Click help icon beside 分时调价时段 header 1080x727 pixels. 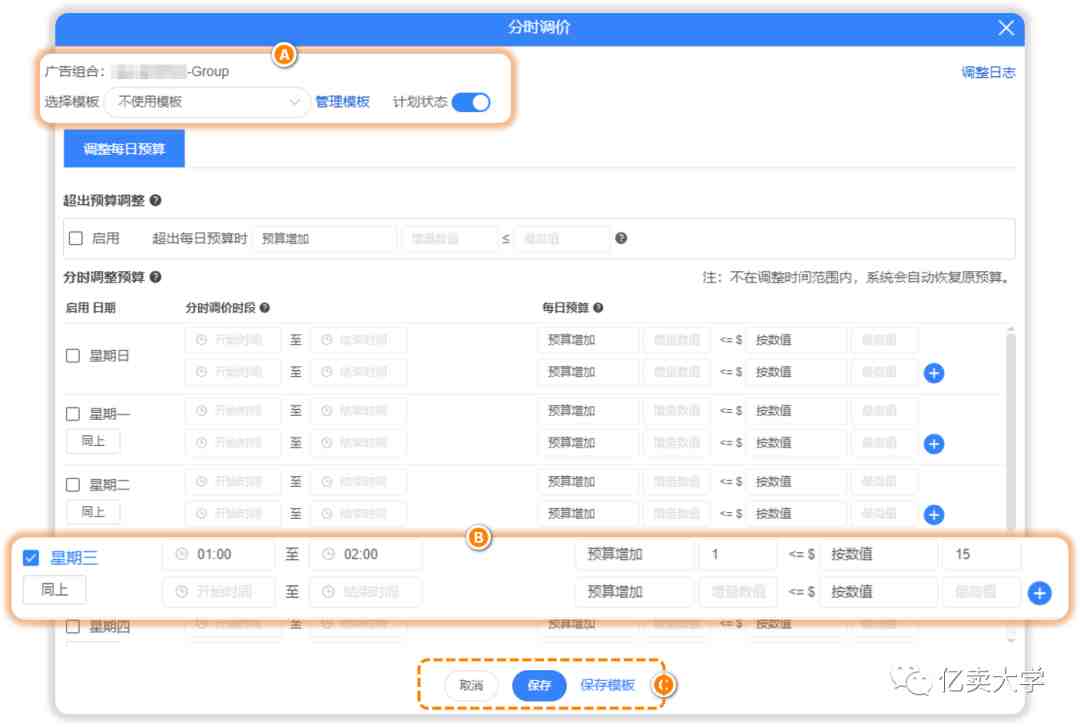click(264, 308)
